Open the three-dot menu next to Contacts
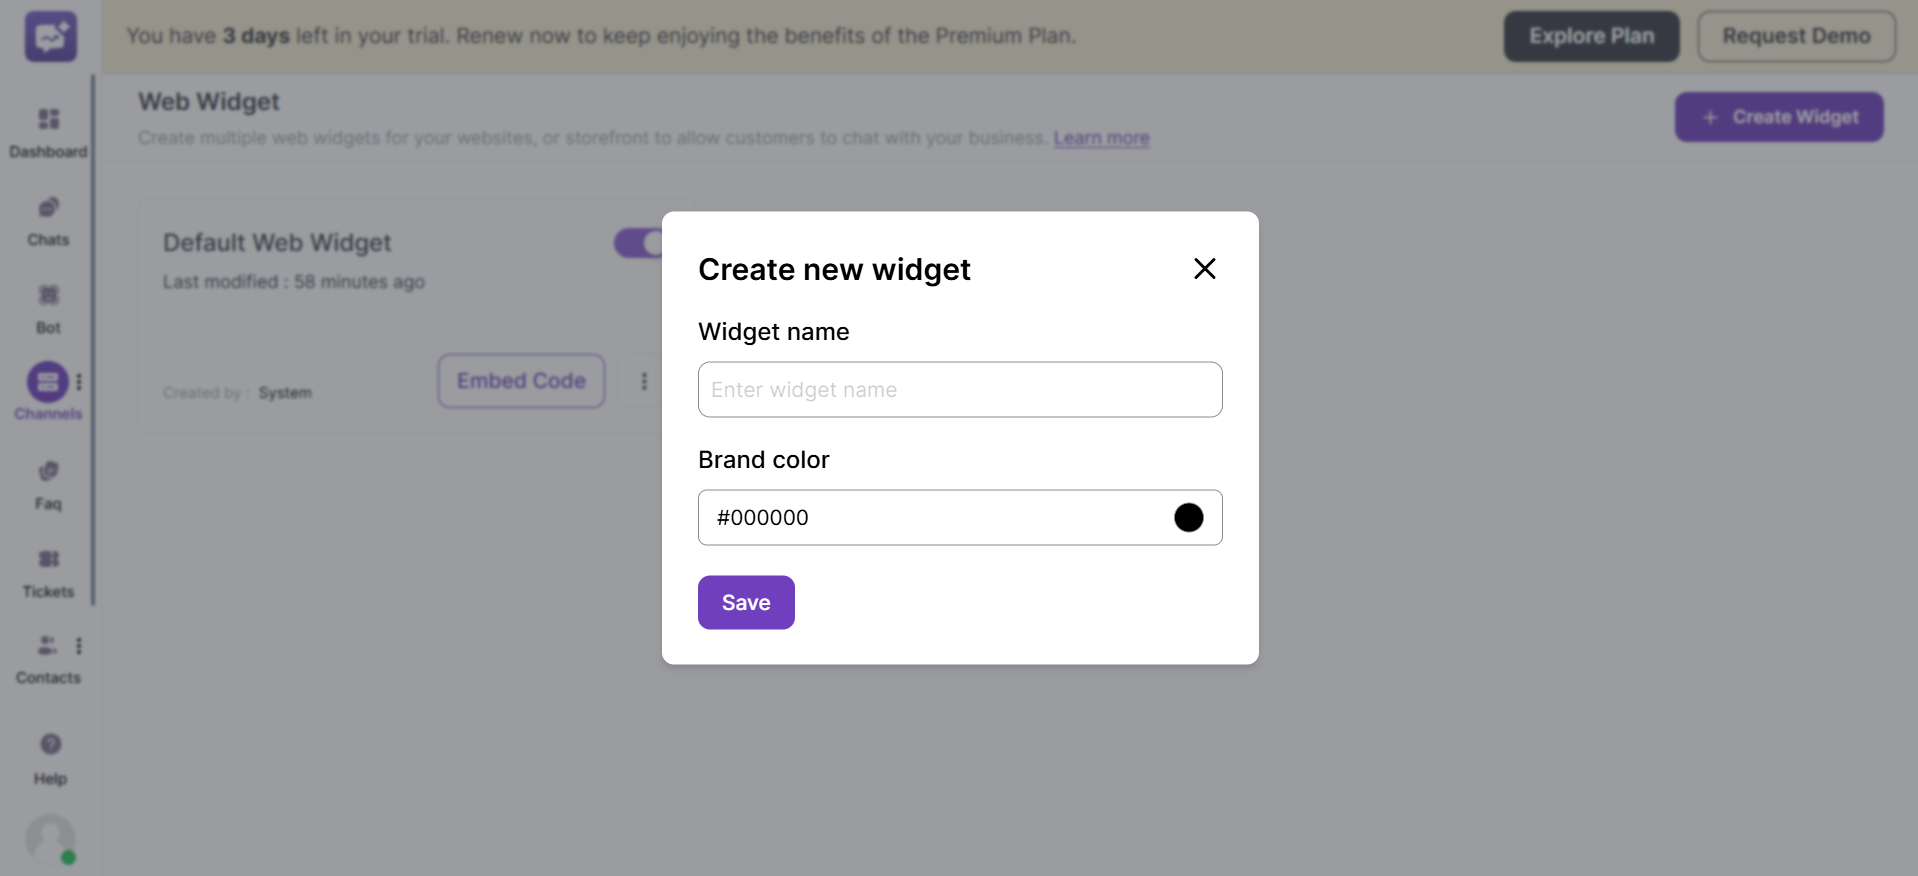The width and height of the screenshot is (1918, 876). point(79,645)
